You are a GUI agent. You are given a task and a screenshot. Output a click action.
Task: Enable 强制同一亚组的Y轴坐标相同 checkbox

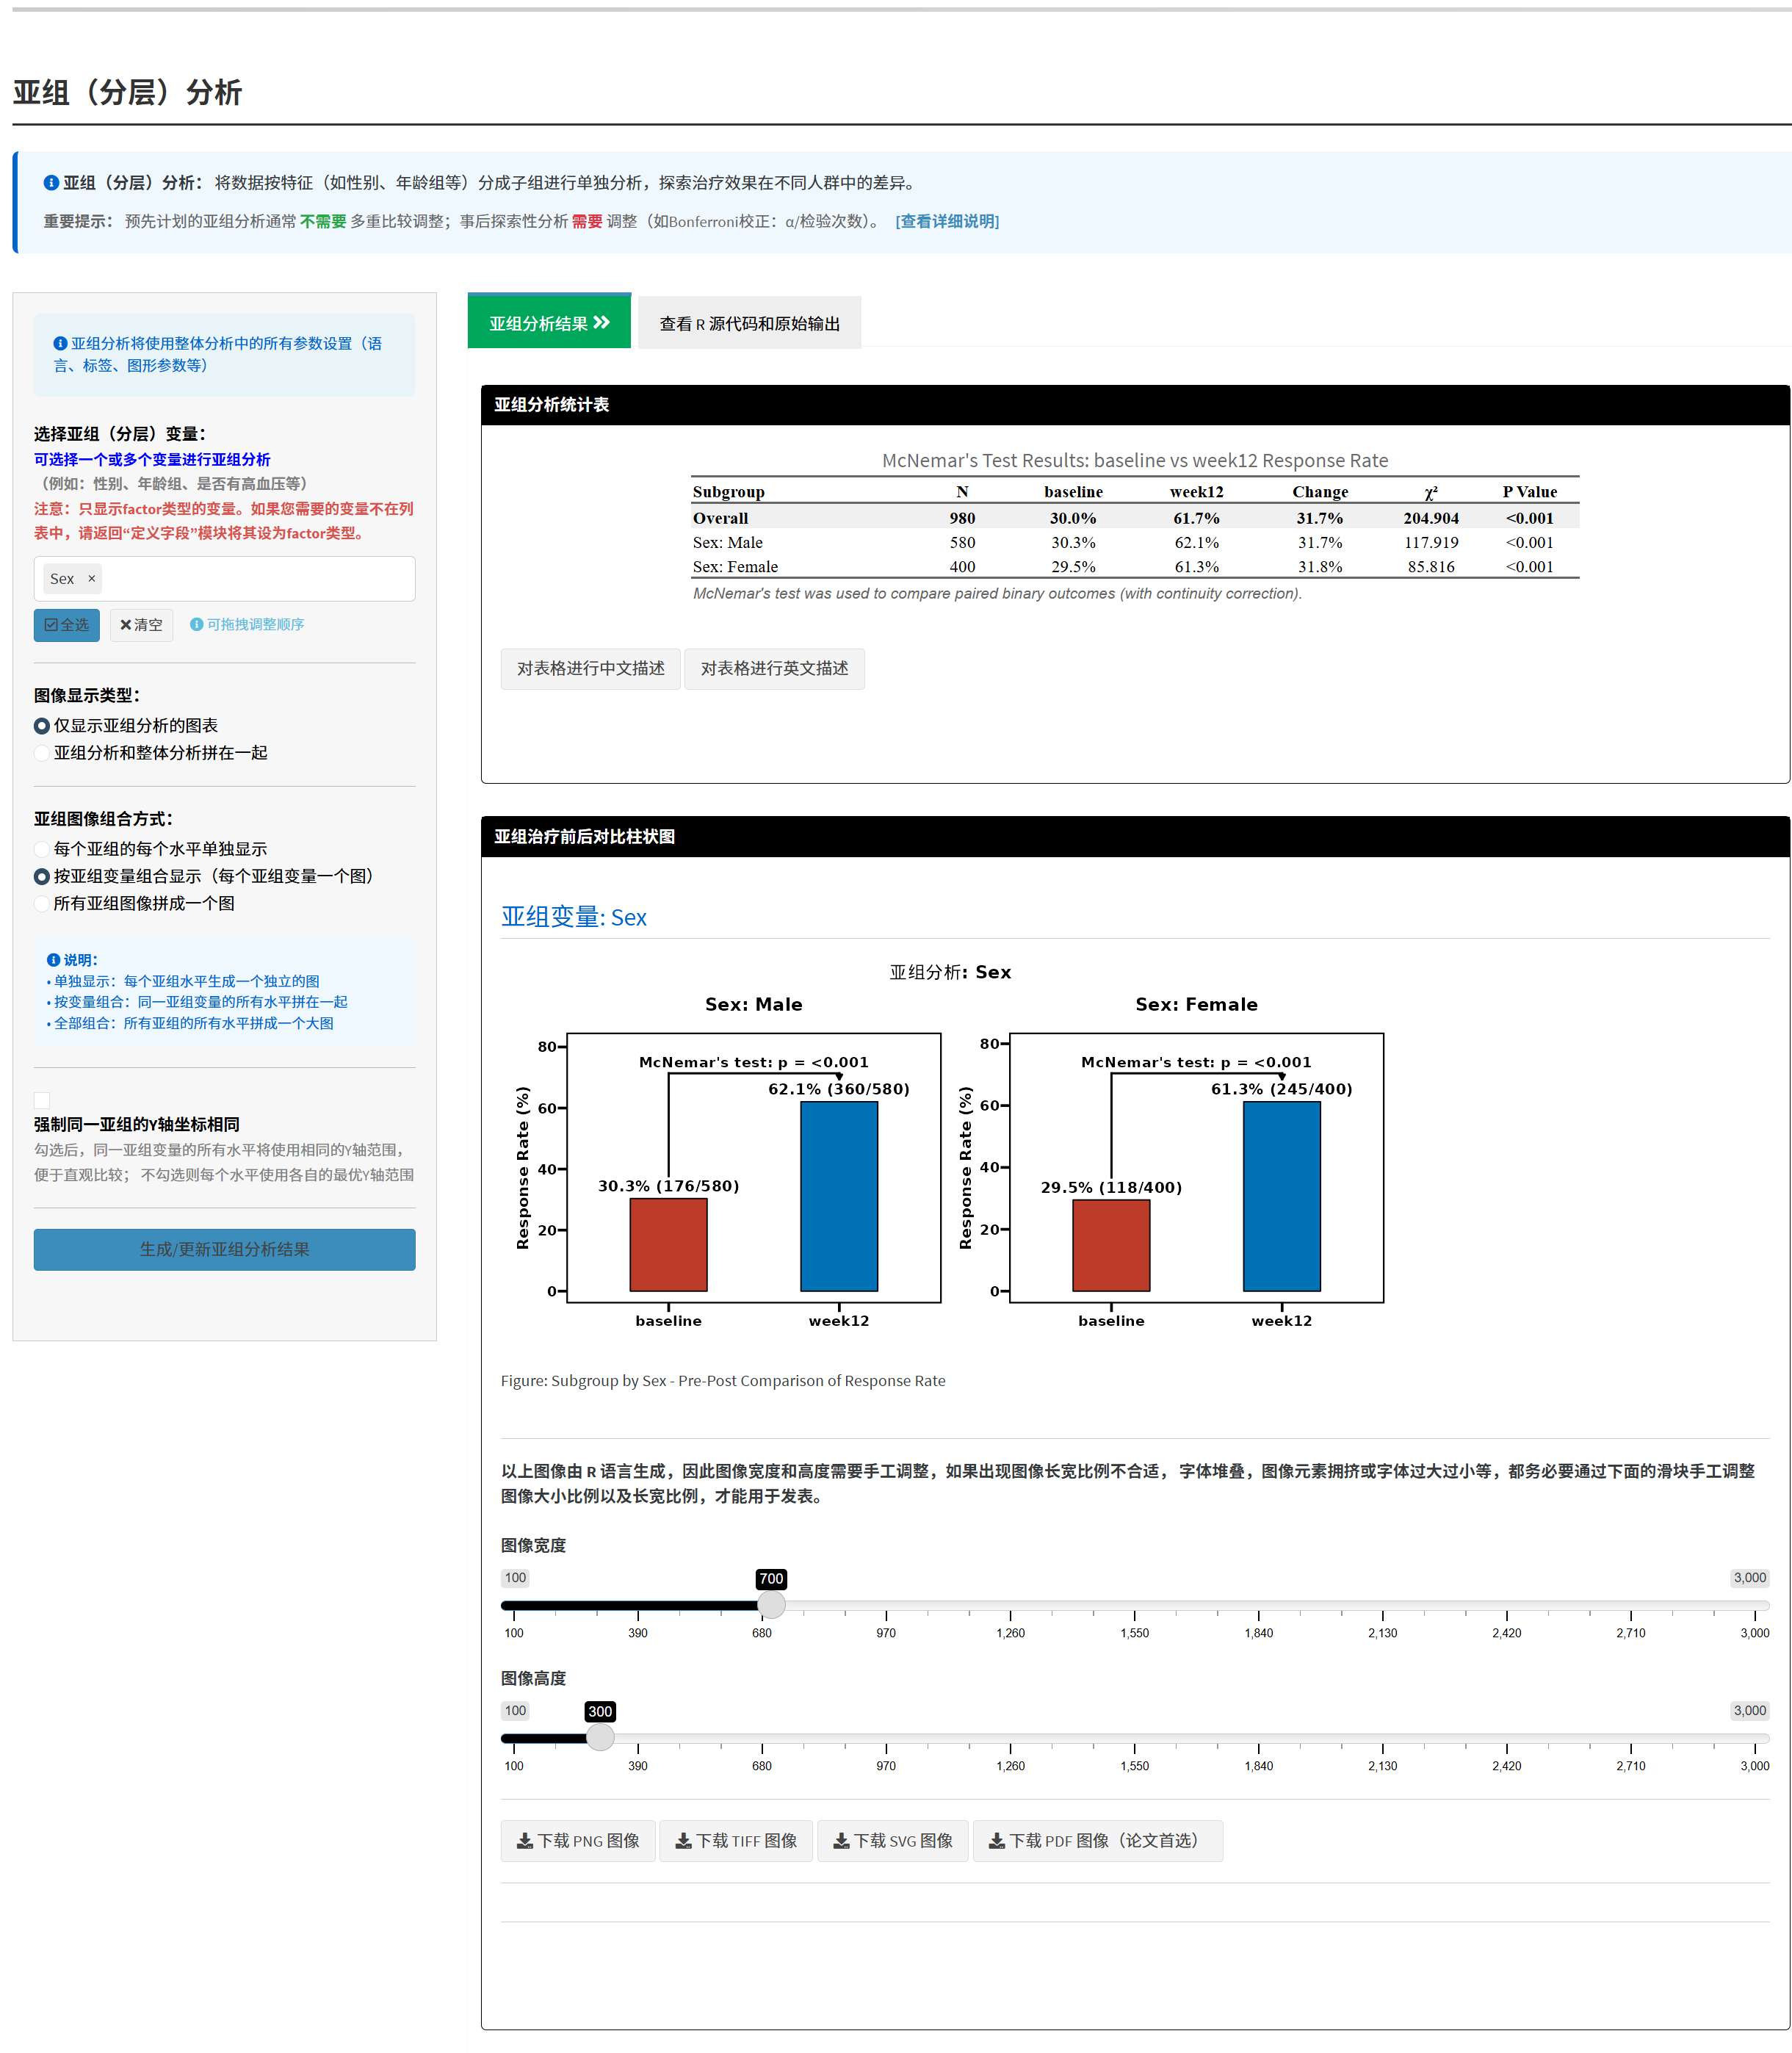42,1099
